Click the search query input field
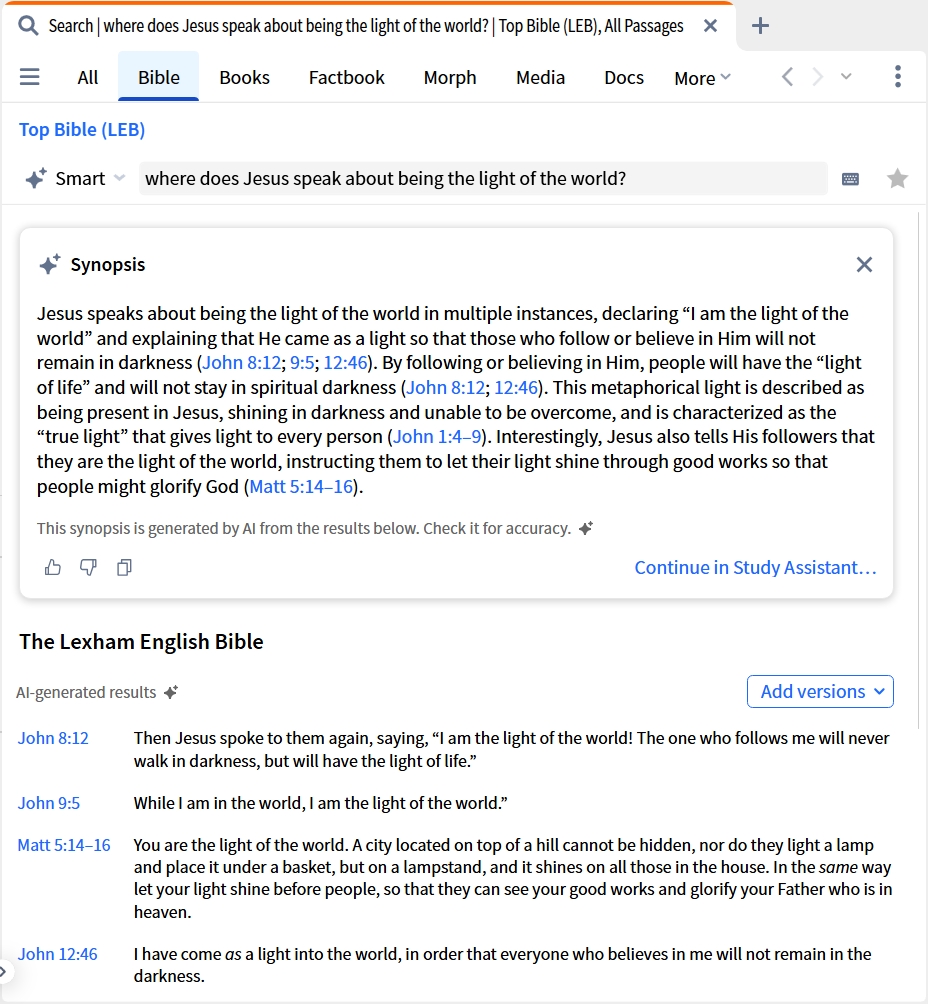This screenshot has width=928, height=1004. pyautogui.click(x=483, y=179)
